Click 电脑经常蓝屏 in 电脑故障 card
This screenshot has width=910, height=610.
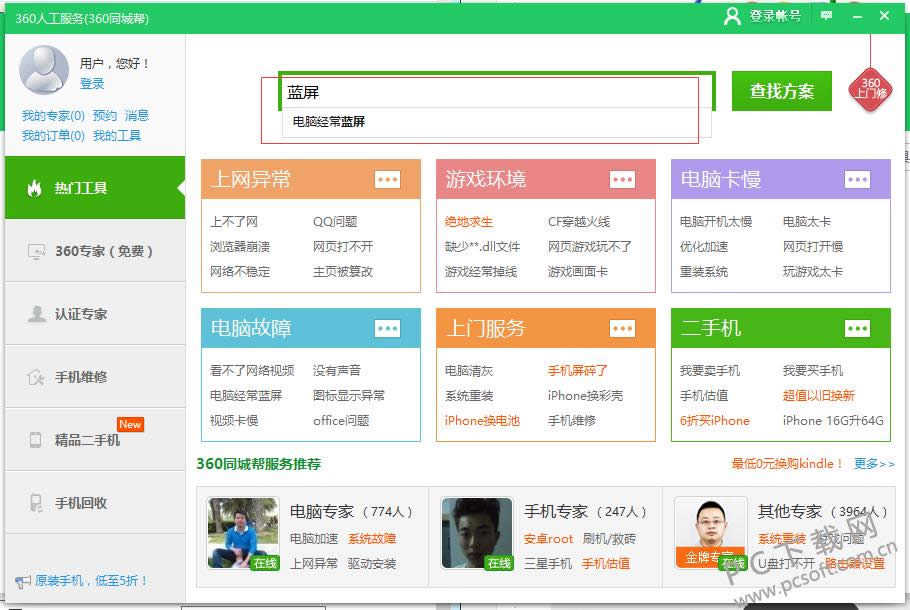[245, 395]
